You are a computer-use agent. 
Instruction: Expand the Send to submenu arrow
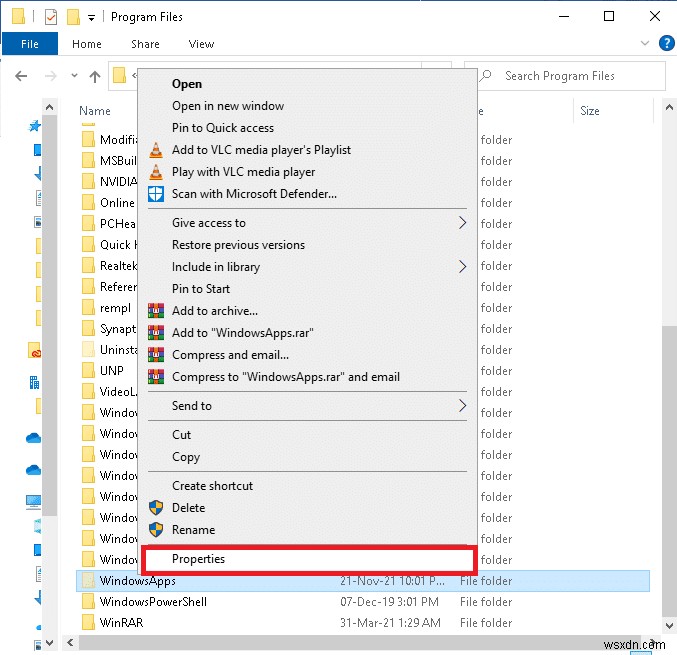[462, 406]
